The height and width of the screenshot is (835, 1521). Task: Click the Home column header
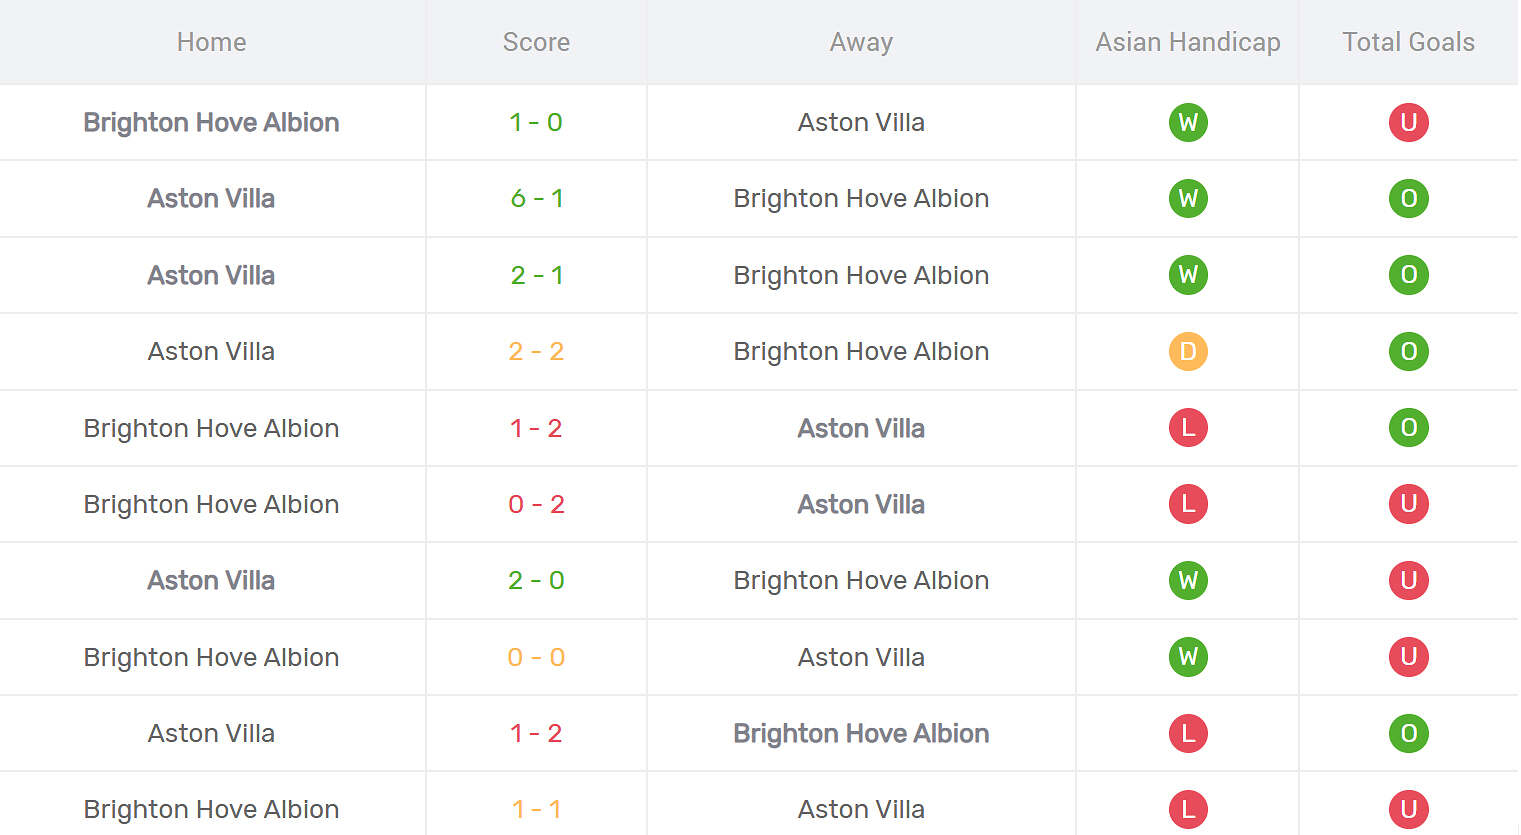(x=211, y=42)
